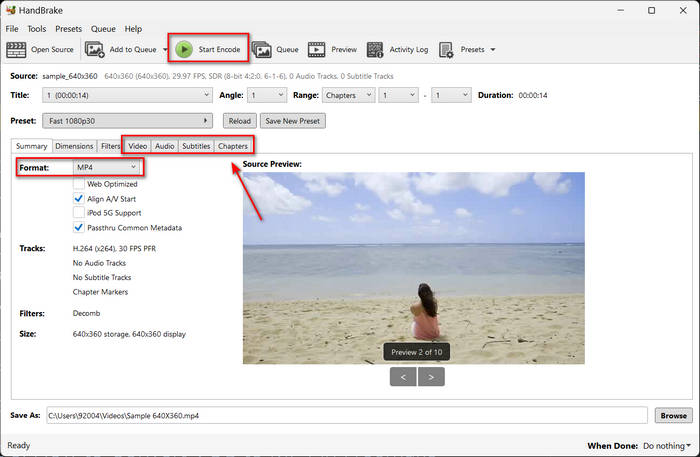Click the Preview film-frame icon
The width and height of the screenshot is (700, 457).
tap(317, 50)
